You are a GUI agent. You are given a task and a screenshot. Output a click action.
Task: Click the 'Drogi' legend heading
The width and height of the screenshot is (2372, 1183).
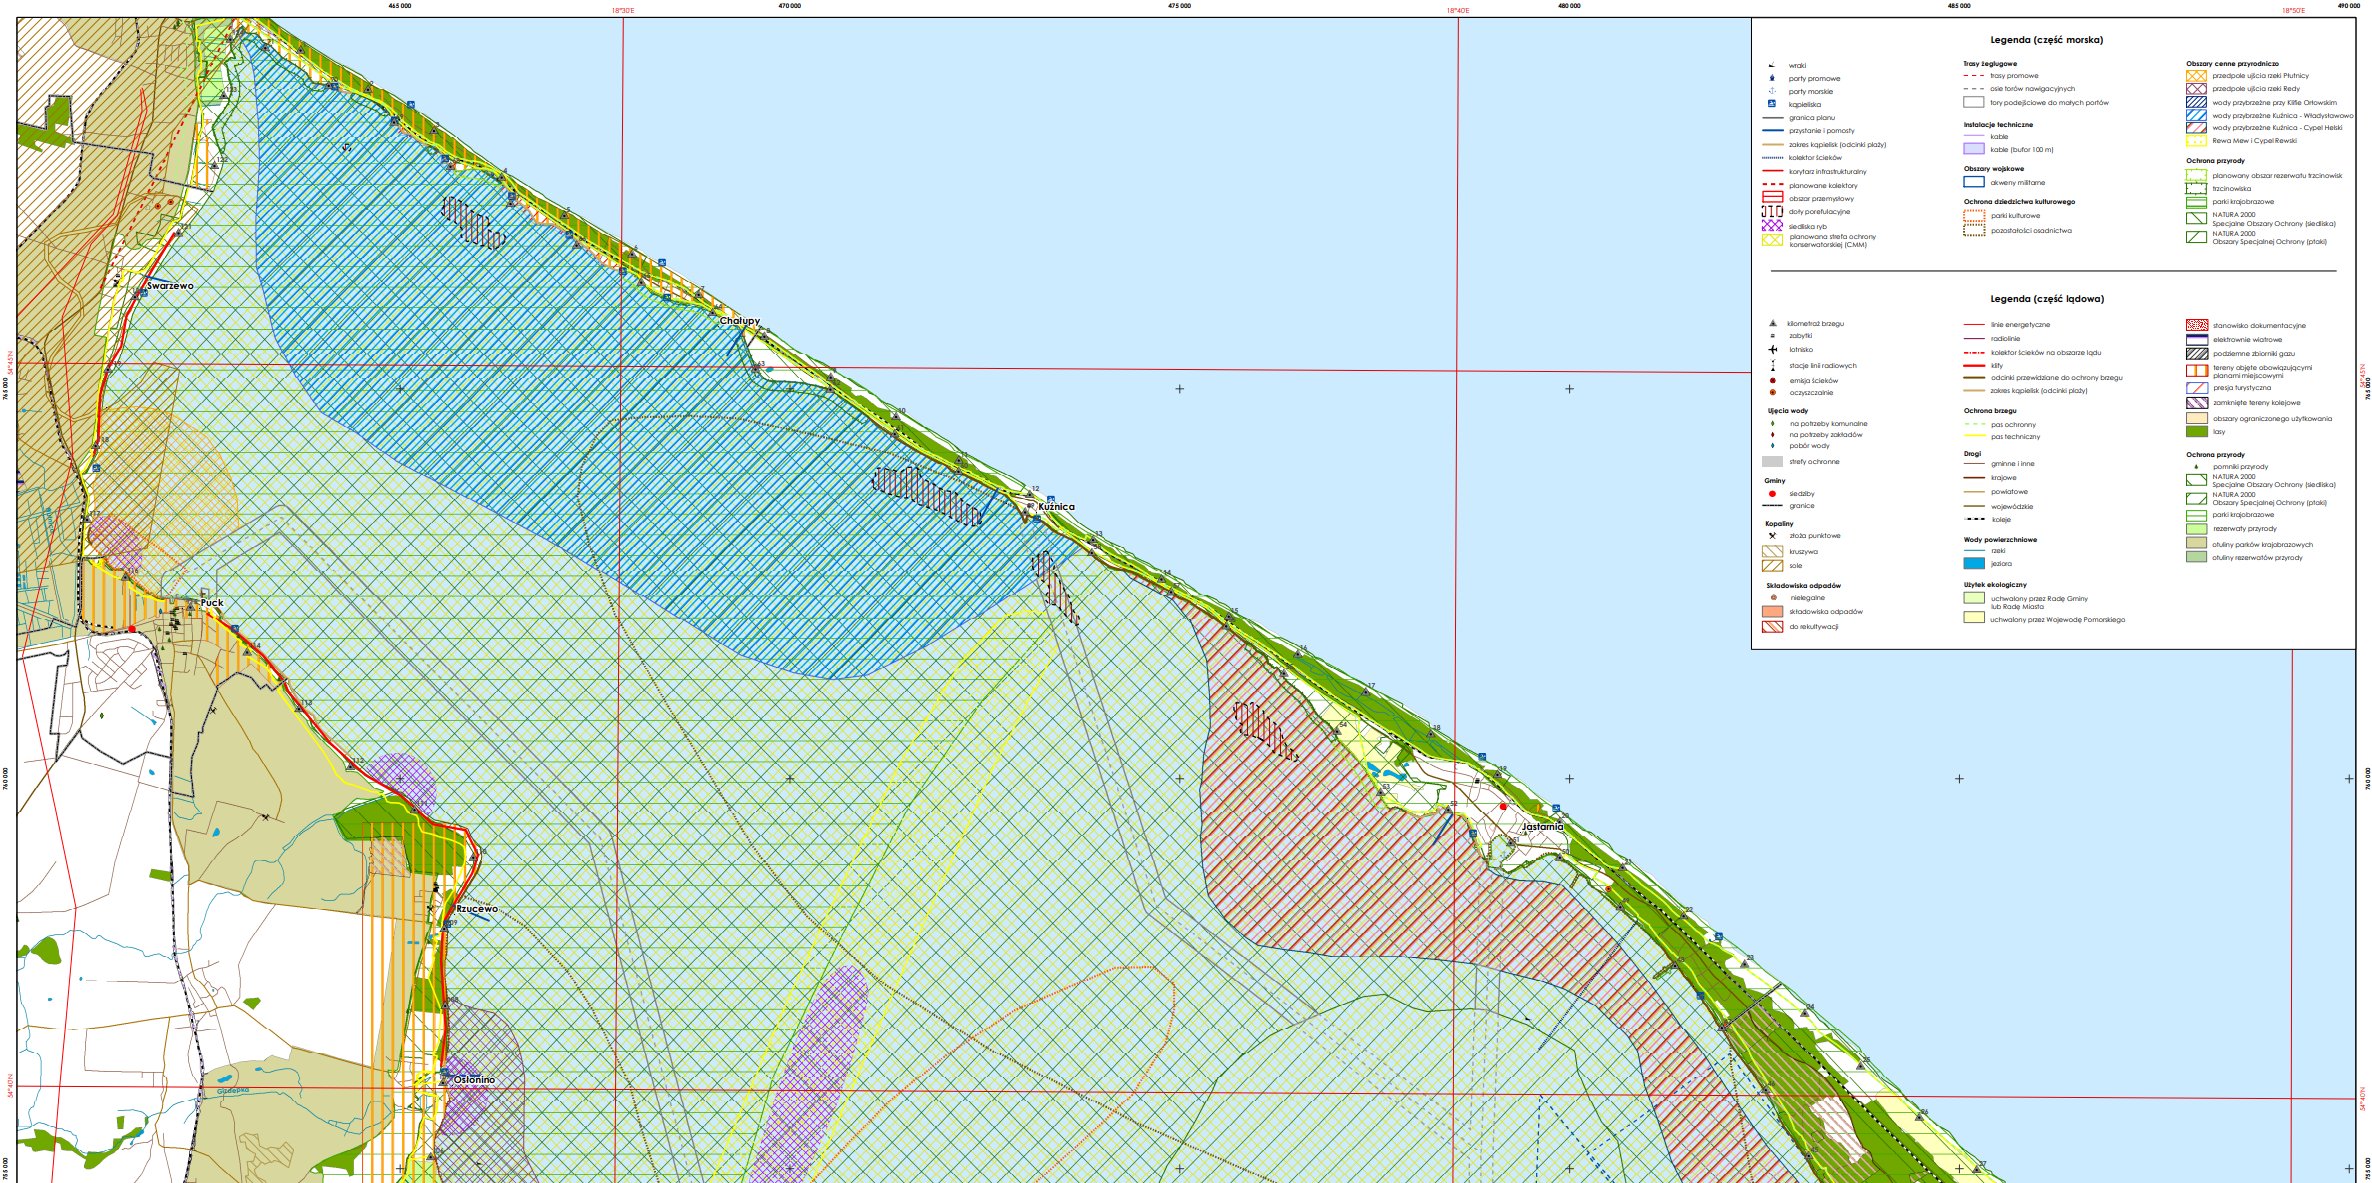pos(1972,454)
